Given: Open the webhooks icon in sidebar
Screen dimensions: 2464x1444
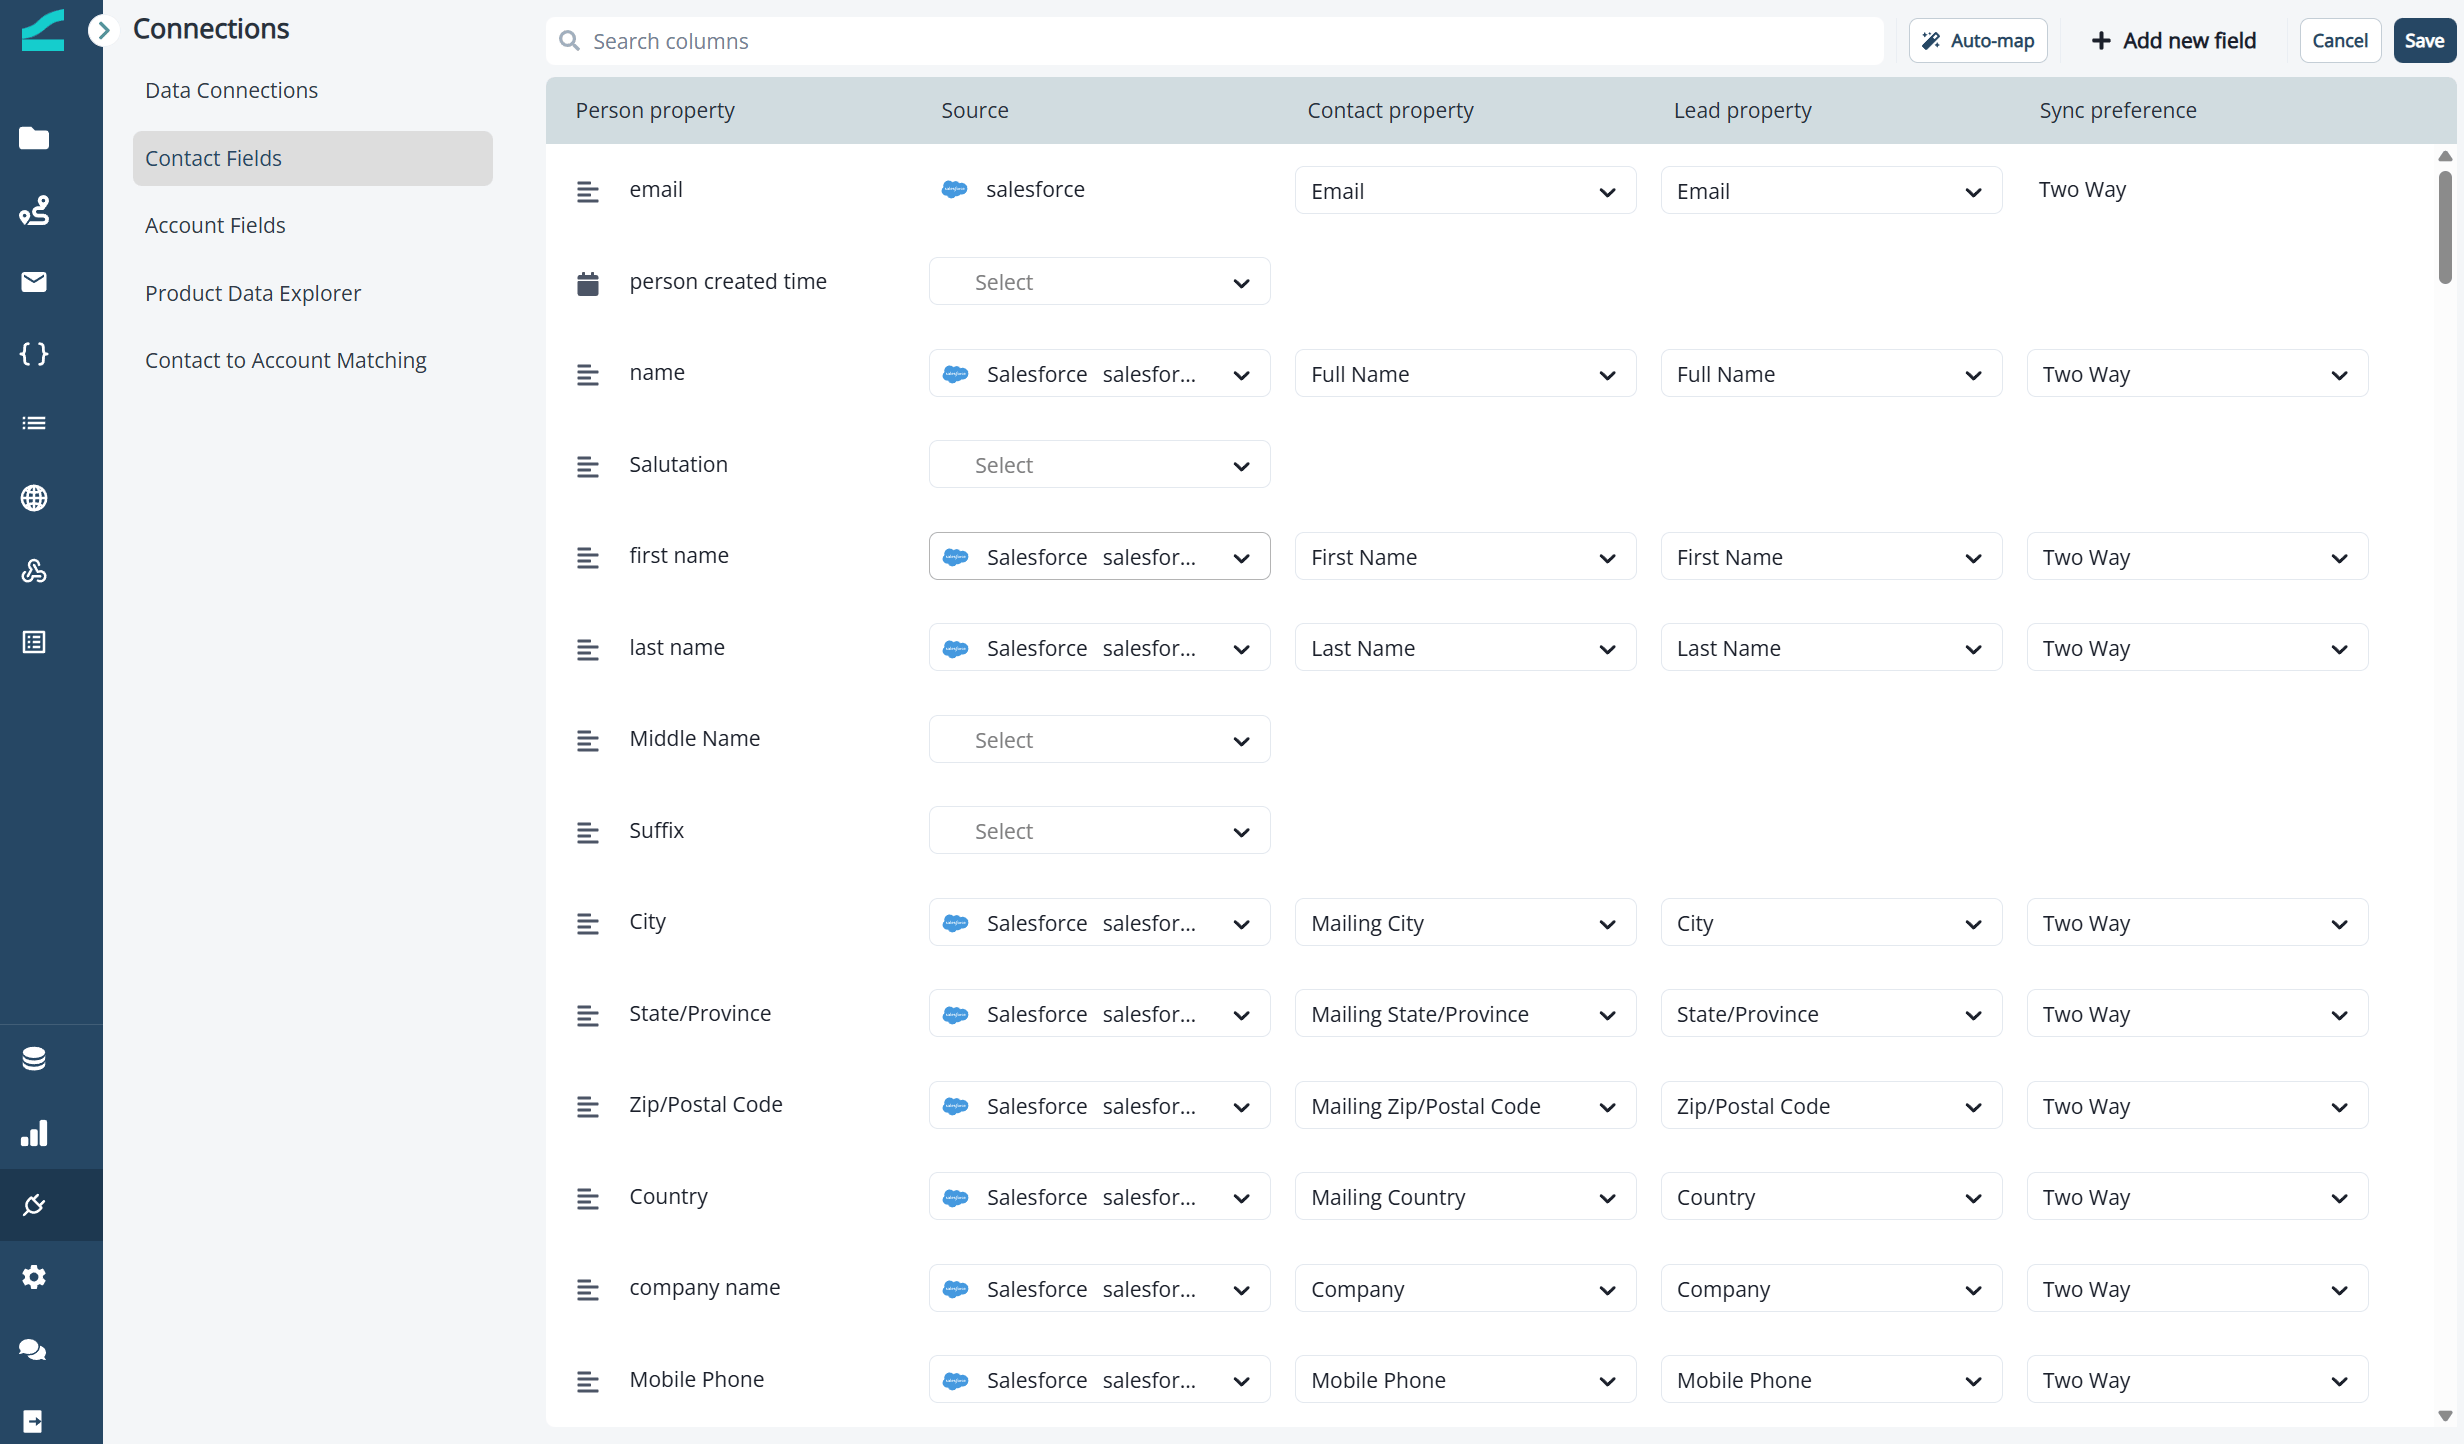Looking at the screenshot, I should 34,570.
